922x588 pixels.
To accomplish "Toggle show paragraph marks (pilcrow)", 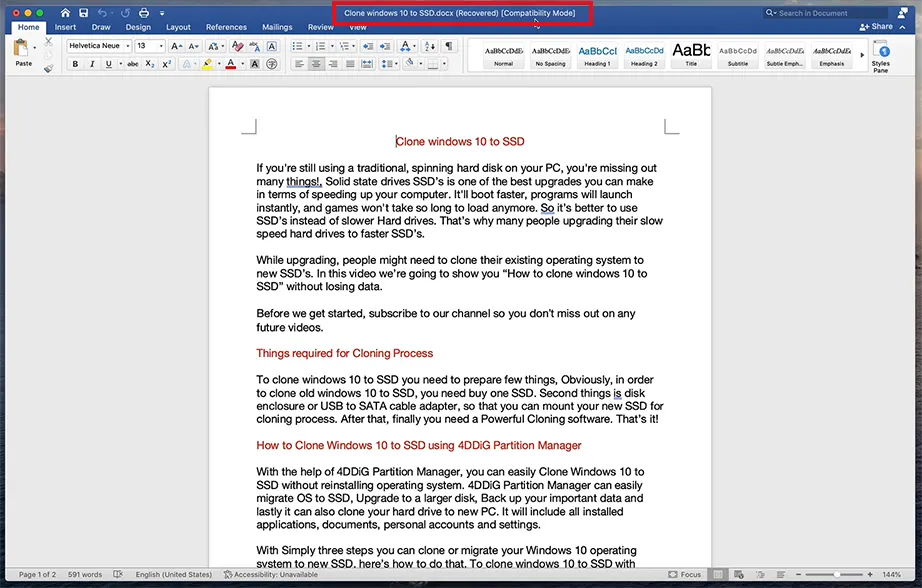I will click(x=449, y=46).
